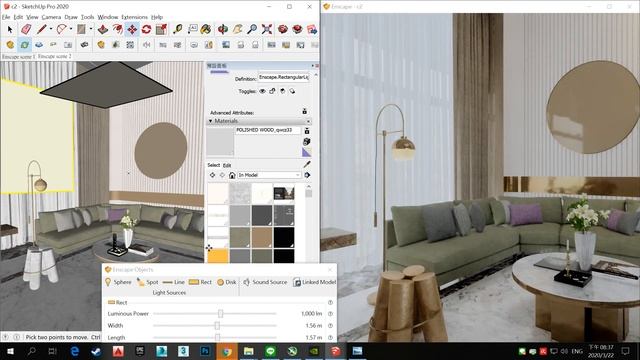Open Enscape Objects toolbar icon
The width and height of the screenshot is (640, 360).
(x=101, y=45)
